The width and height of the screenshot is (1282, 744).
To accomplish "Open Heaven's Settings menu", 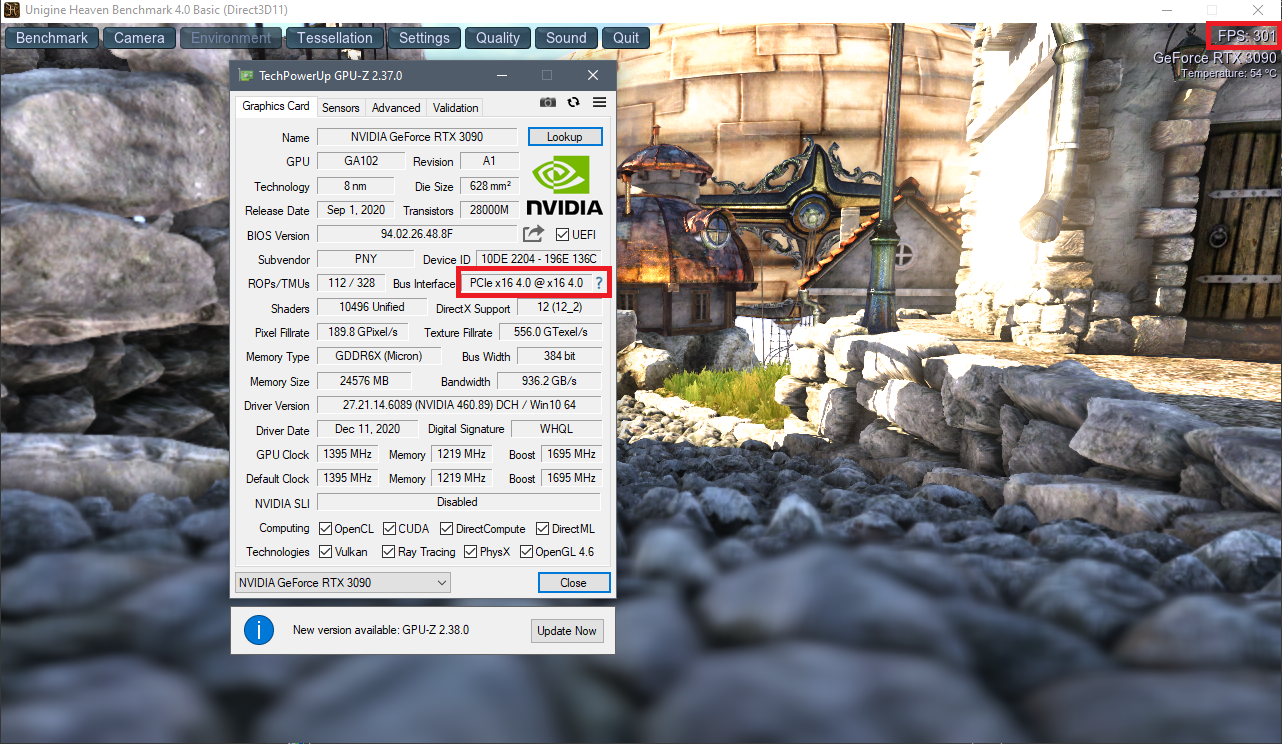I will [424, 37].
